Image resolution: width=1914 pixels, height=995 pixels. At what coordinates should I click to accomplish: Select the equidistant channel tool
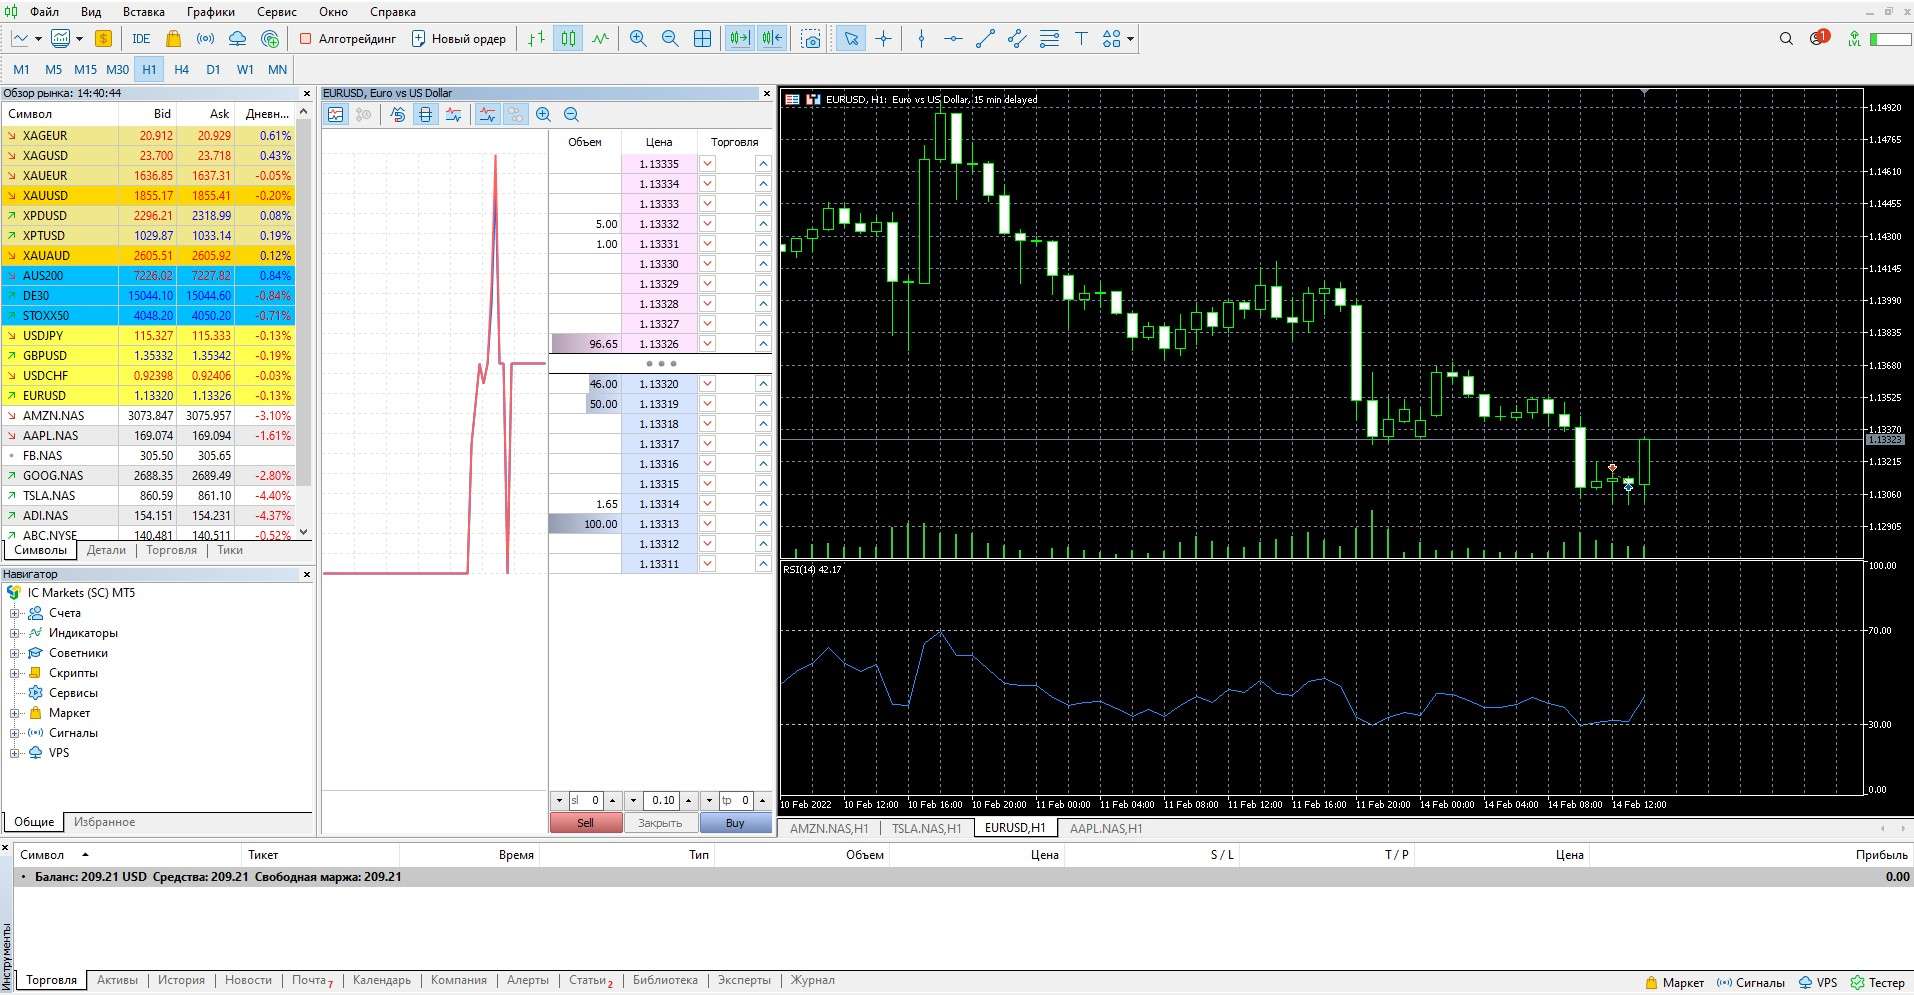(x=1017, y=39)
